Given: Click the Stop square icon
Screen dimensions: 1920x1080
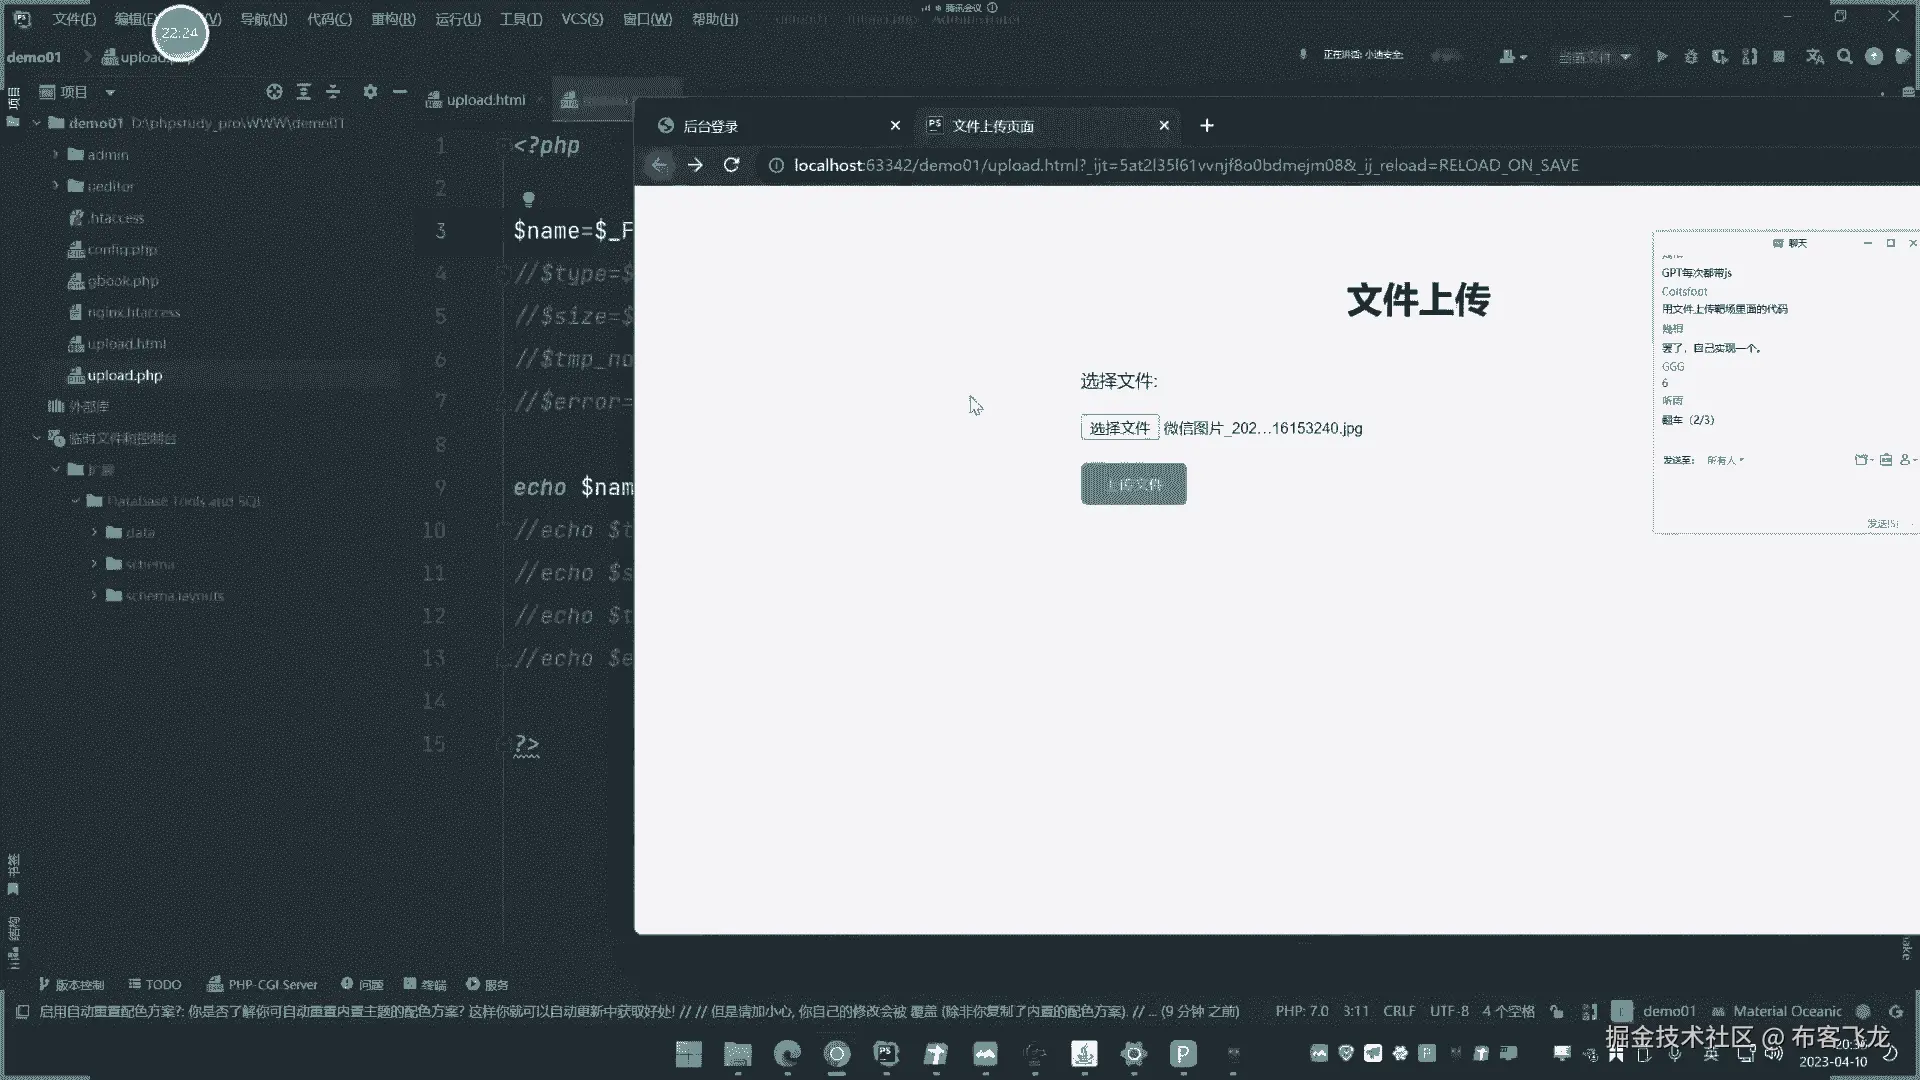Looking at the screenshot, I should pyautogui.click(x=1779, y=57).
